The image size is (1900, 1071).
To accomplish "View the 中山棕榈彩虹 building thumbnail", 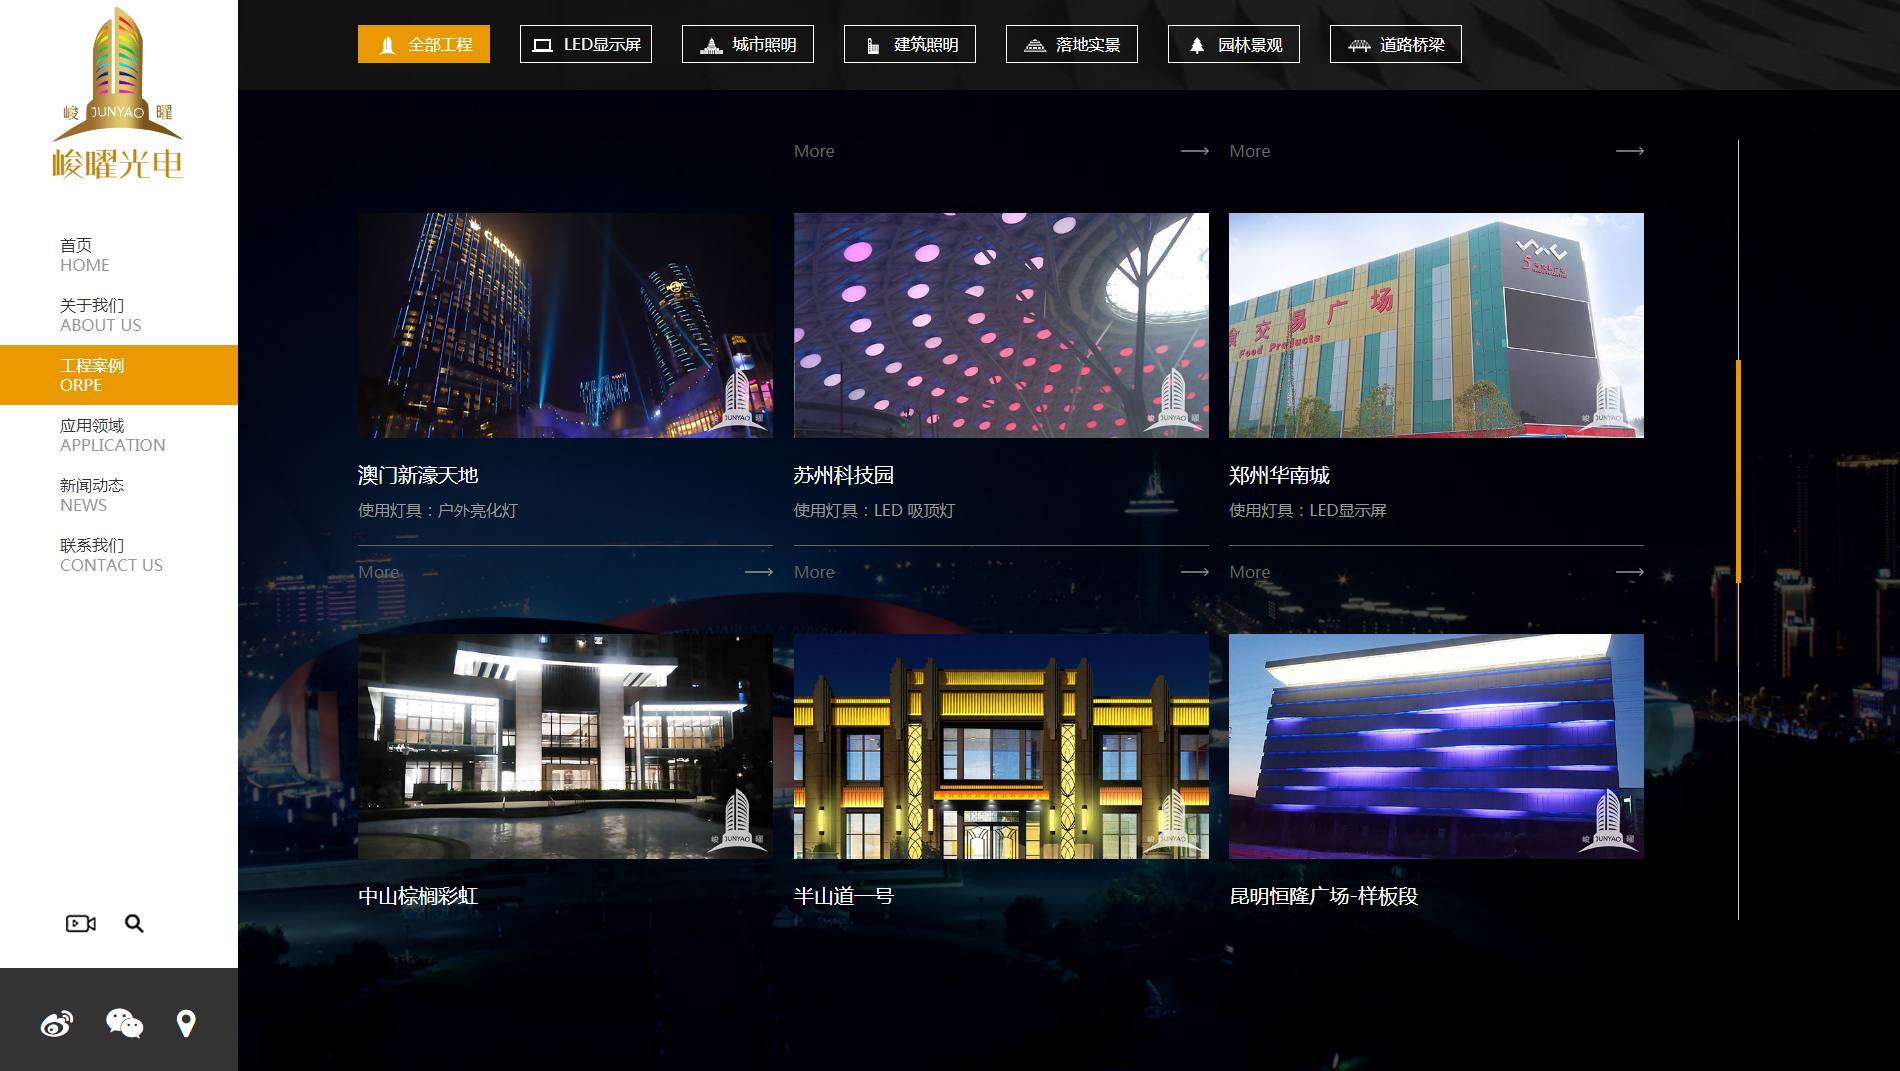I will 565,746.
